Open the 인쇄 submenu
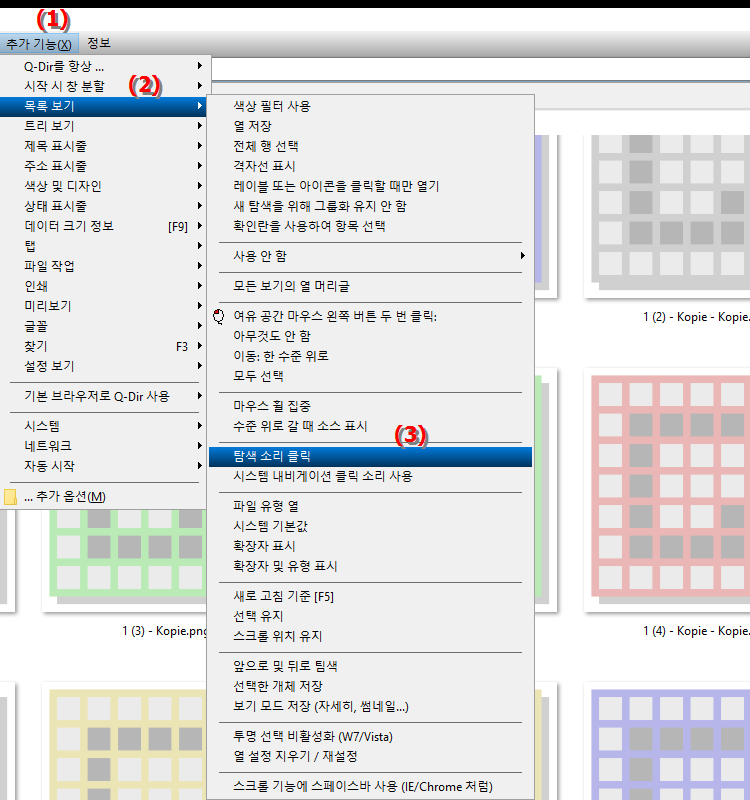 coord(104,286)
